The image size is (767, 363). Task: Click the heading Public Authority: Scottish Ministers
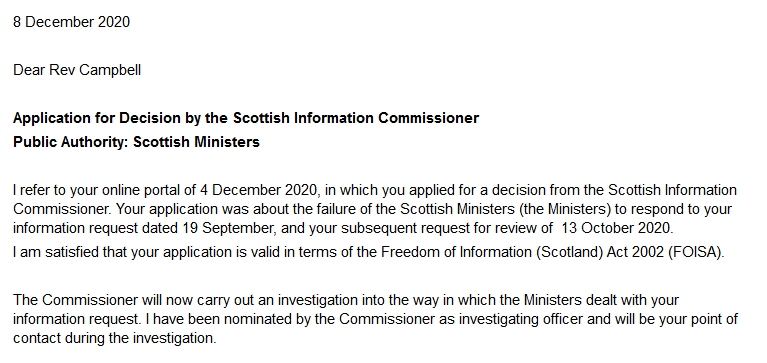(x=136, y=142)
